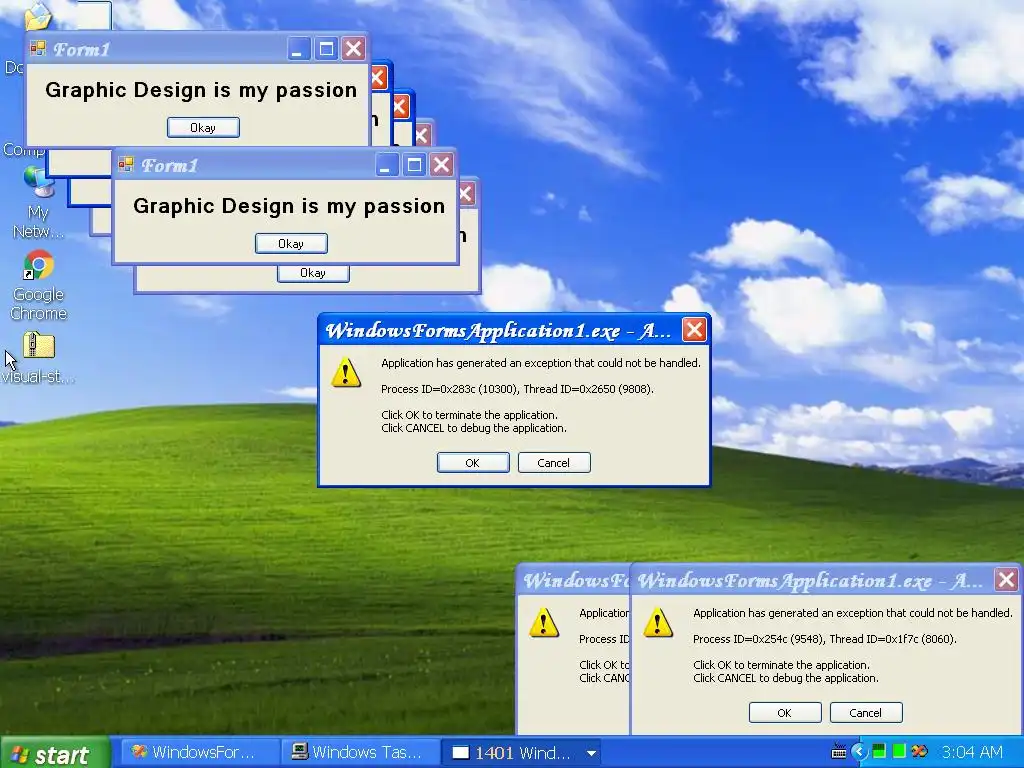Click Cancel in the Process ID=0x254c error dialog

point(866,712)
